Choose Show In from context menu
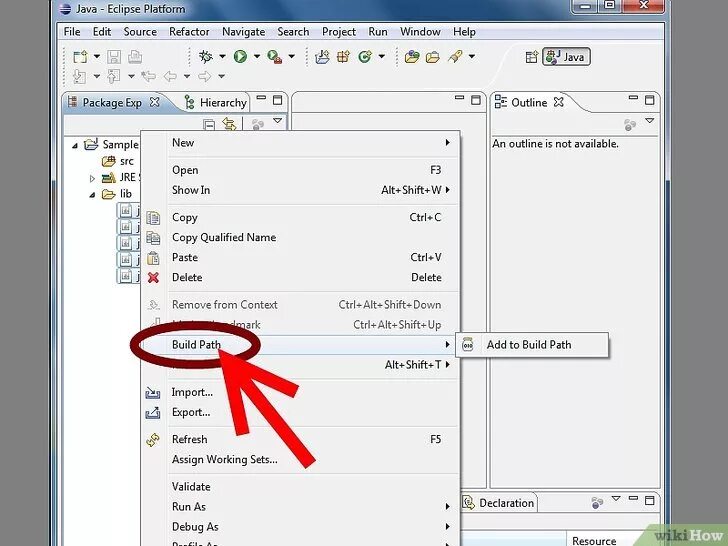Viewport: 728px width, 546px height. (301, 190)
